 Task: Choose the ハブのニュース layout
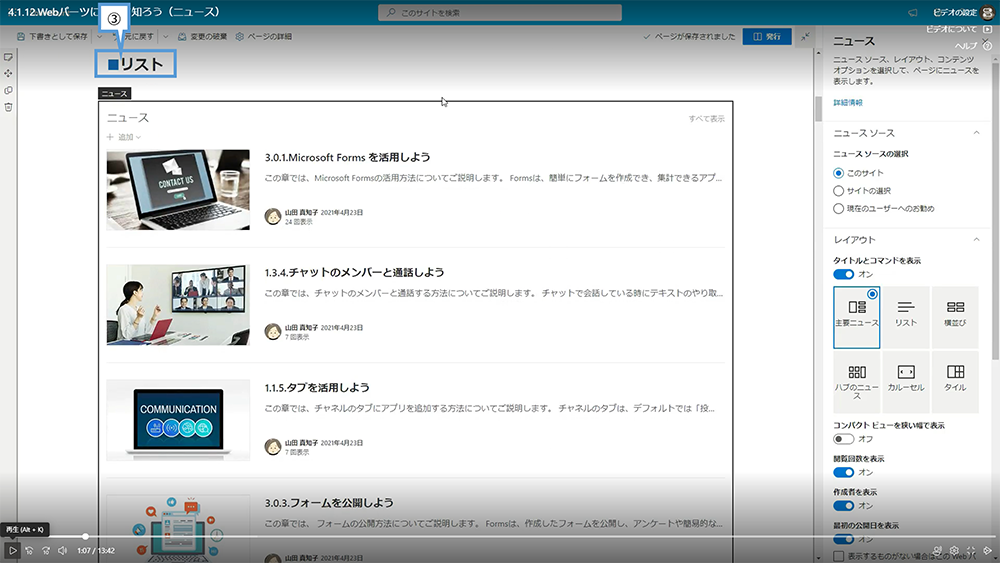(x=857, y=382)
